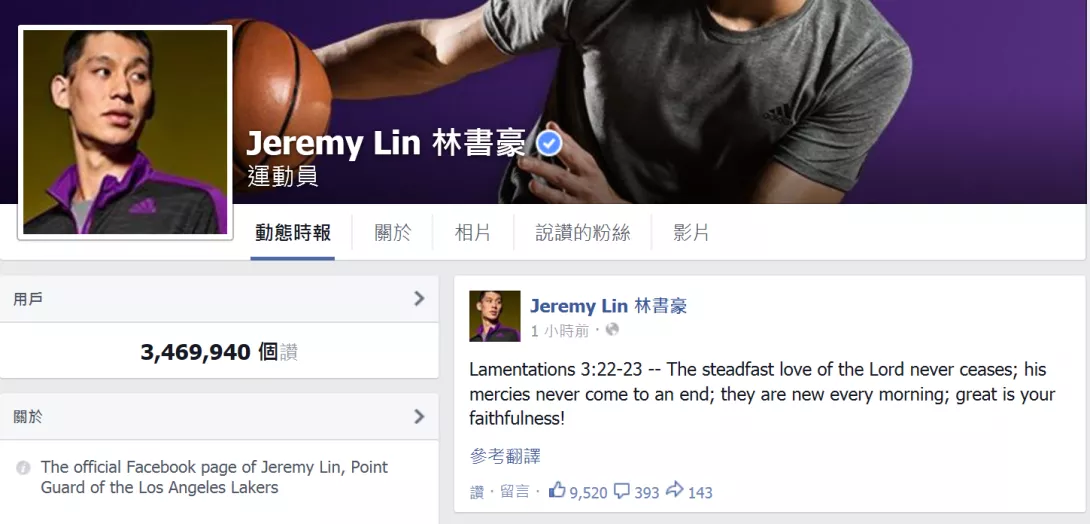This screenshot has height=524, width=1090.
Task: Expand the 關於 sidebar section chevron
Action: click(x=418, y=416)
